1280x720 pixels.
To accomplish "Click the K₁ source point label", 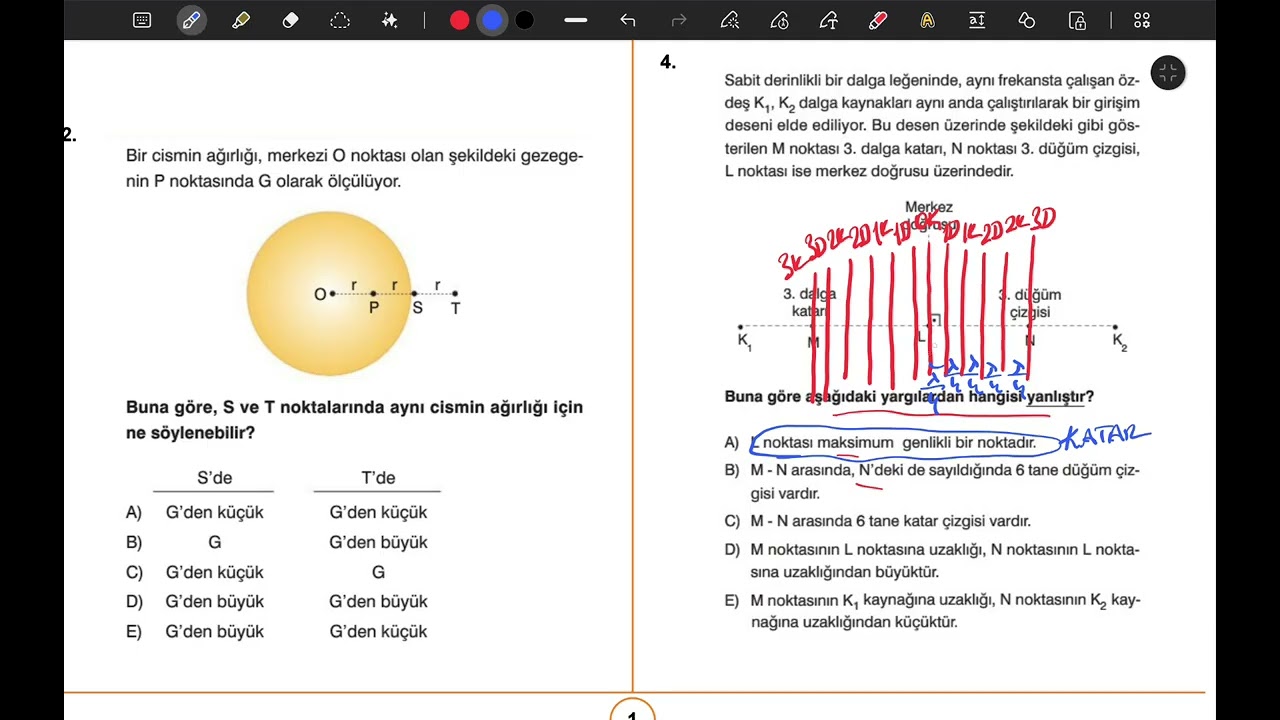I will (x=745, y=341).
